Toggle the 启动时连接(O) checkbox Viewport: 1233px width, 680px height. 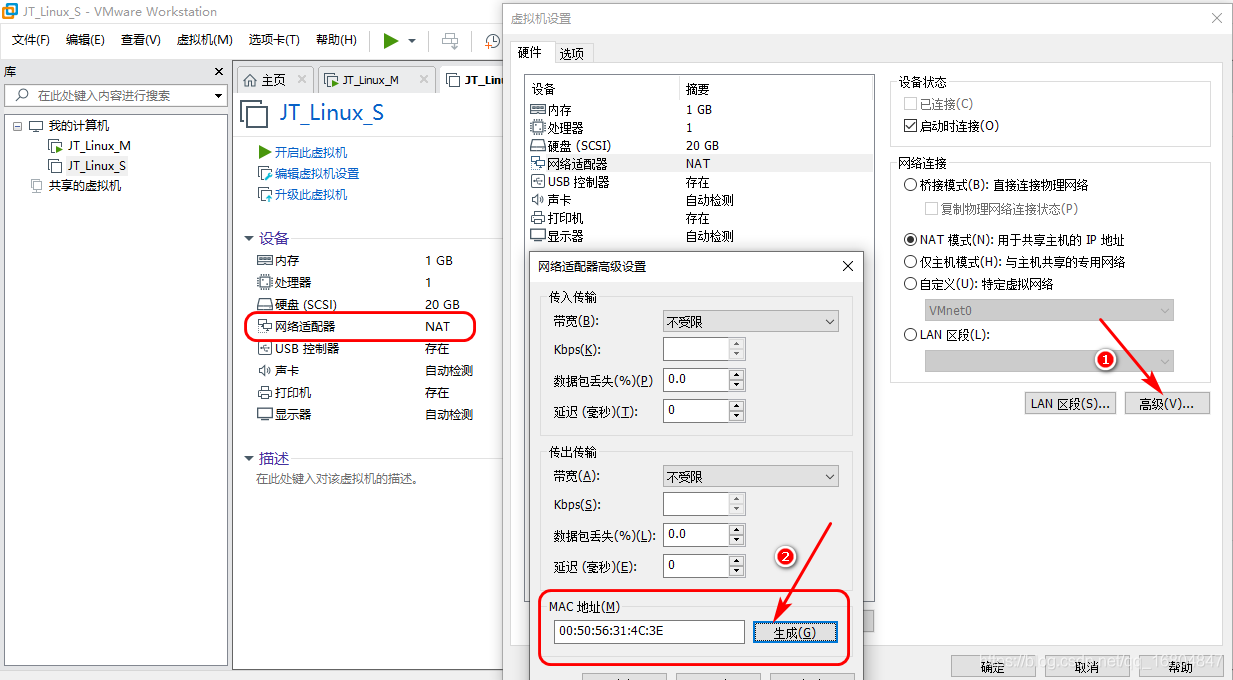pos(910,126)
